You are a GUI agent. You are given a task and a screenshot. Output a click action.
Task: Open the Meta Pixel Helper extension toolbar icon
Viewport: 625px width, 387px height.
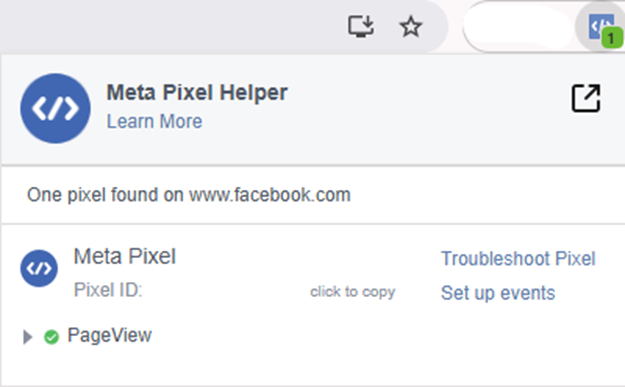tap(601, 26)
